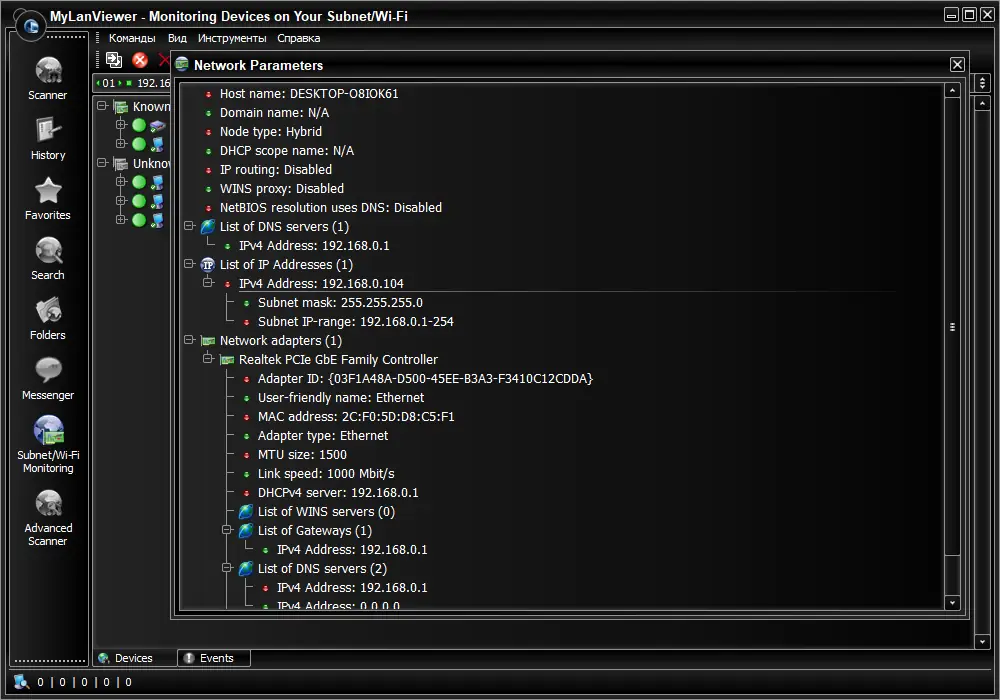Click the globe icon beside List of DNS servers (1)
1000x700 pixels.
pos(208,226)
